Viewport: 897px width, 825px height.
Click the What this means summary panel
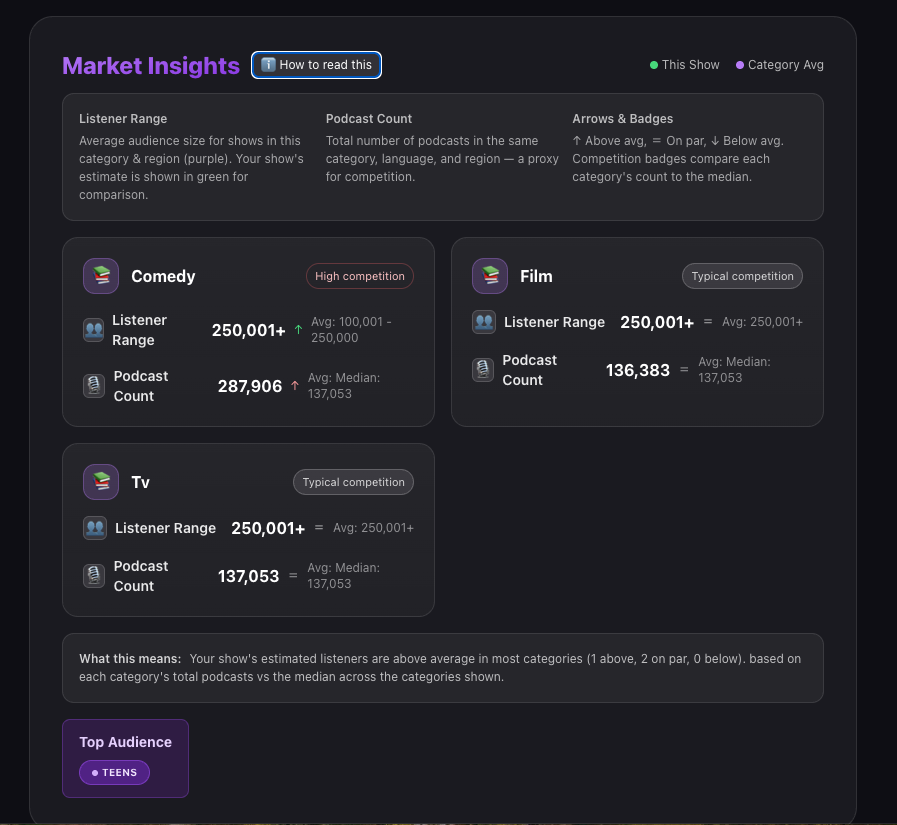(443, 667)
